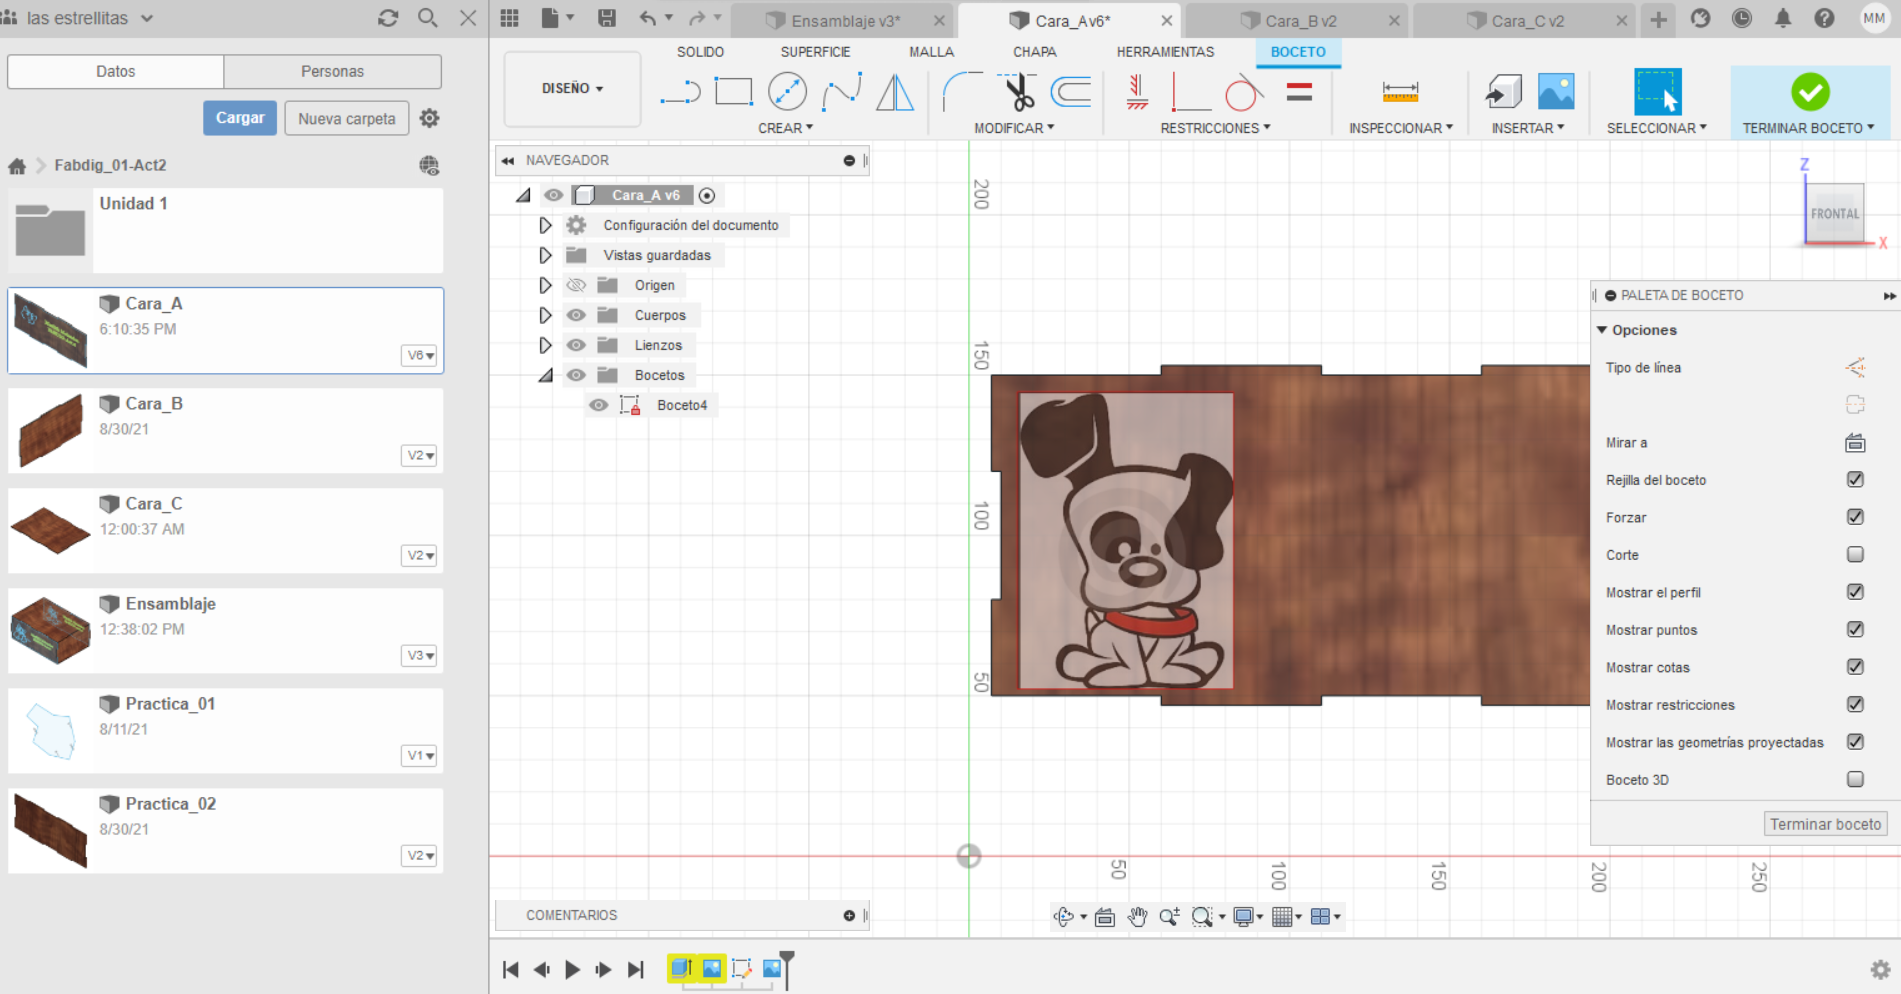Apply the Equal constraint
The image size is (1901, 994).
[x=1299, y=93]
